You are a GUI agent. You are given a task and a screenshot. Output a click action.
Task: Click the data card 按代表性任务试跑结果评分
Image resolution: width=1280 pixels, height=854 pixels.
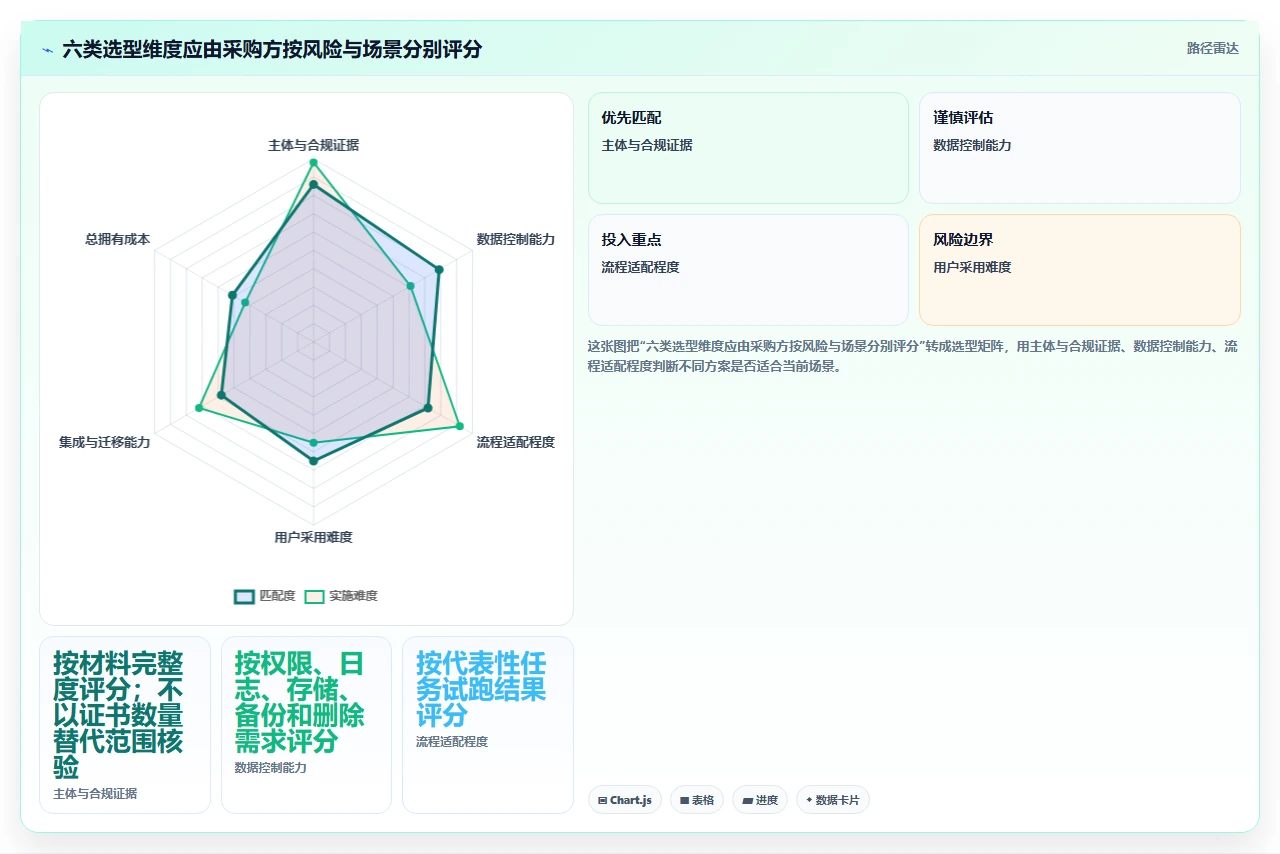pos(488,725)
